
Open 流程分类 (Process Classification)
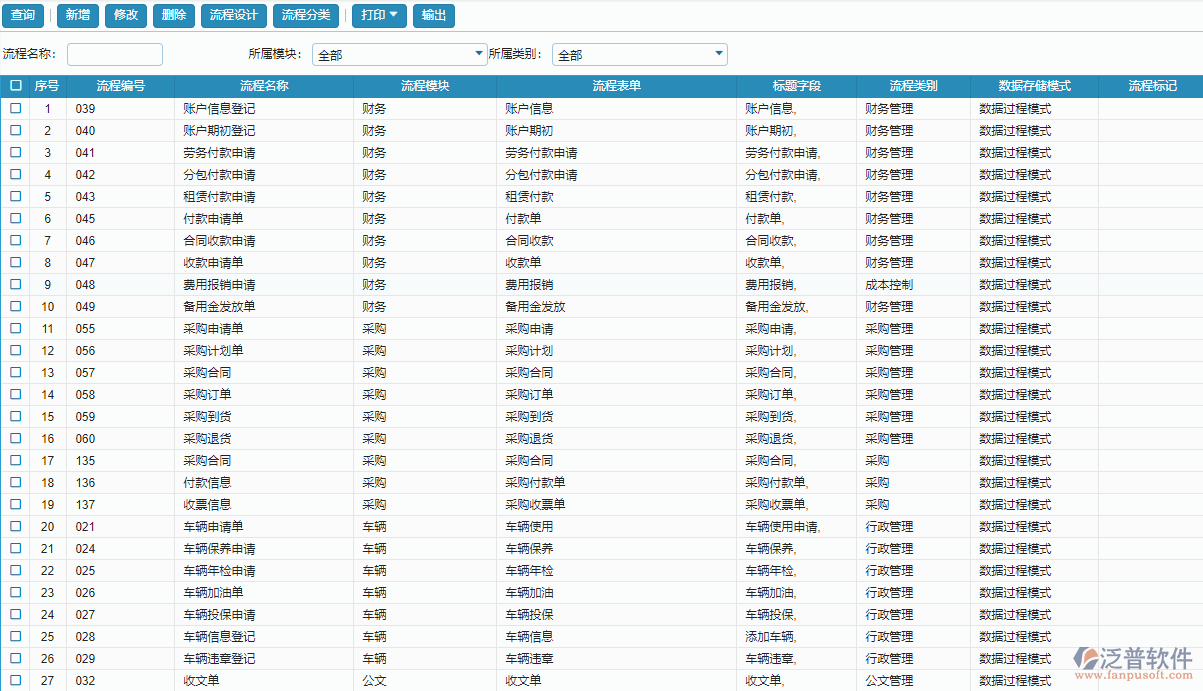tap(305, 15)
